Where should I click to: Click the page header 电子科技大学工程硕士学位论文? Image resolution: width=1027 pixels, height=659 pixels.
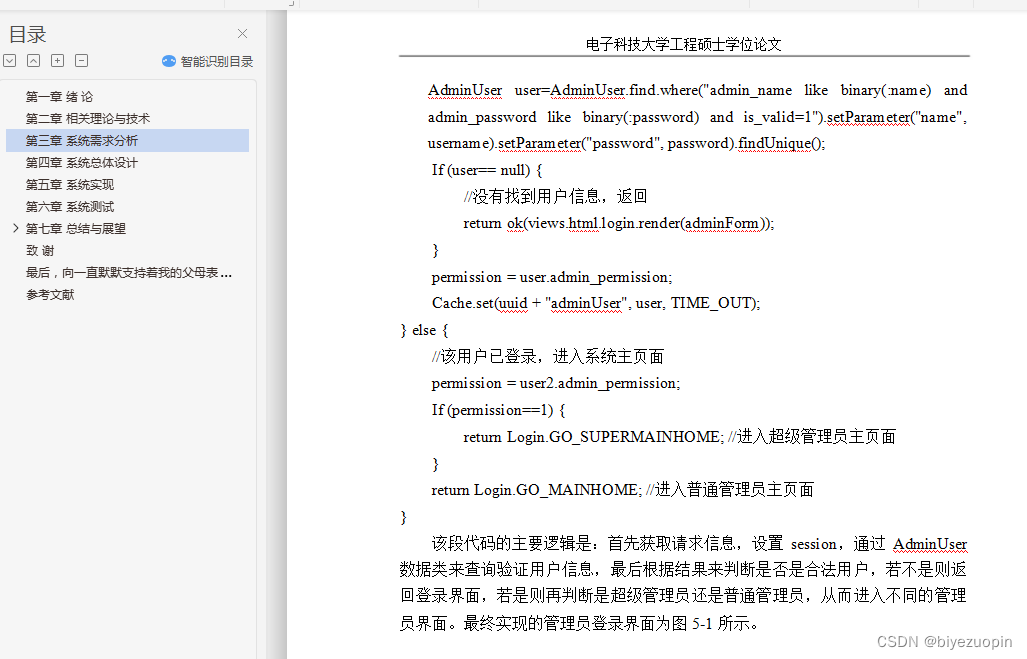point(684,45)
